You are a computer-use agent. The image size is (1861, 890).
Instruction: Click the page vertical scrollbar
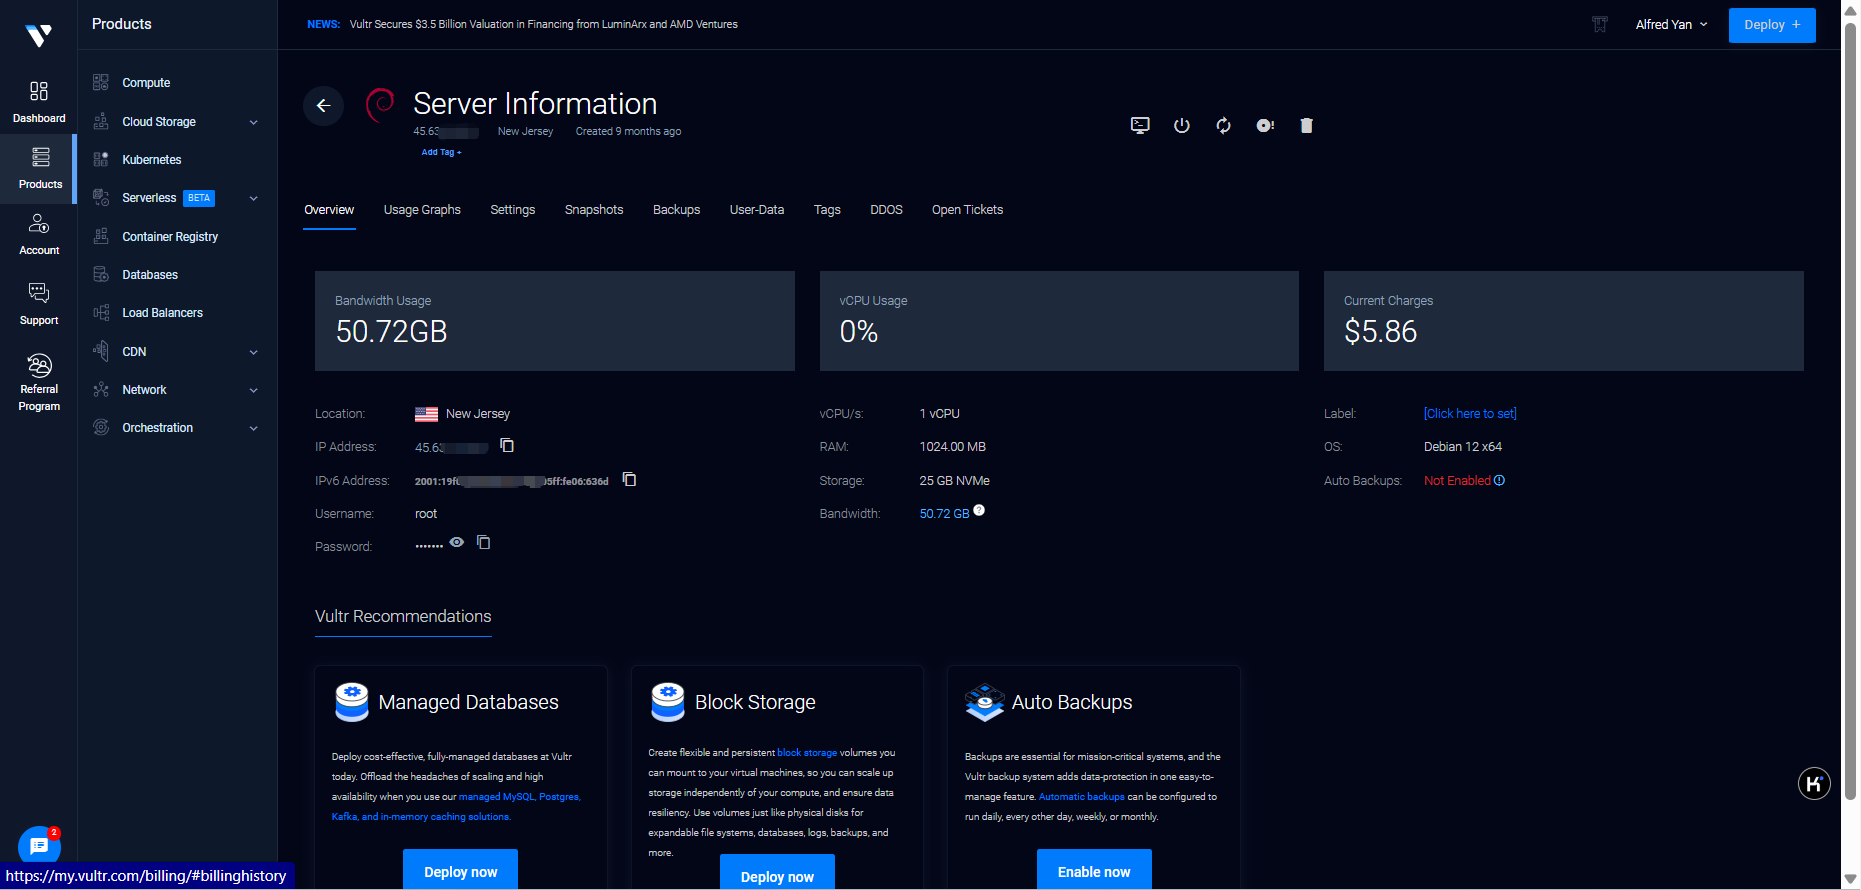1850,400
